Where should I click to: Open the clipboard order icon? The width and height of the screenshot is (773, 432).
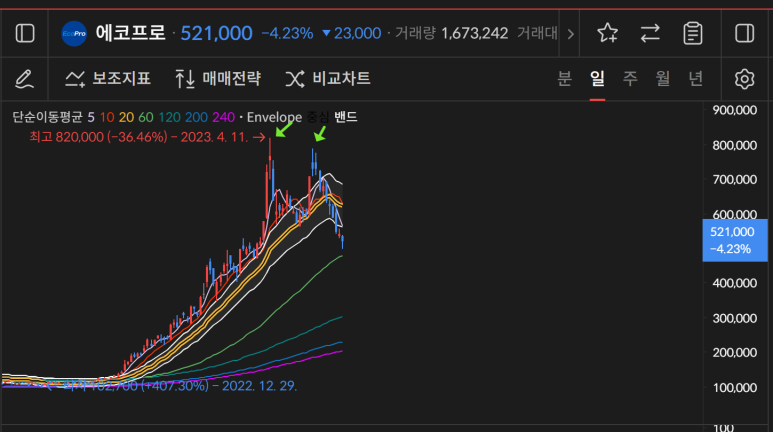[693, 34]
